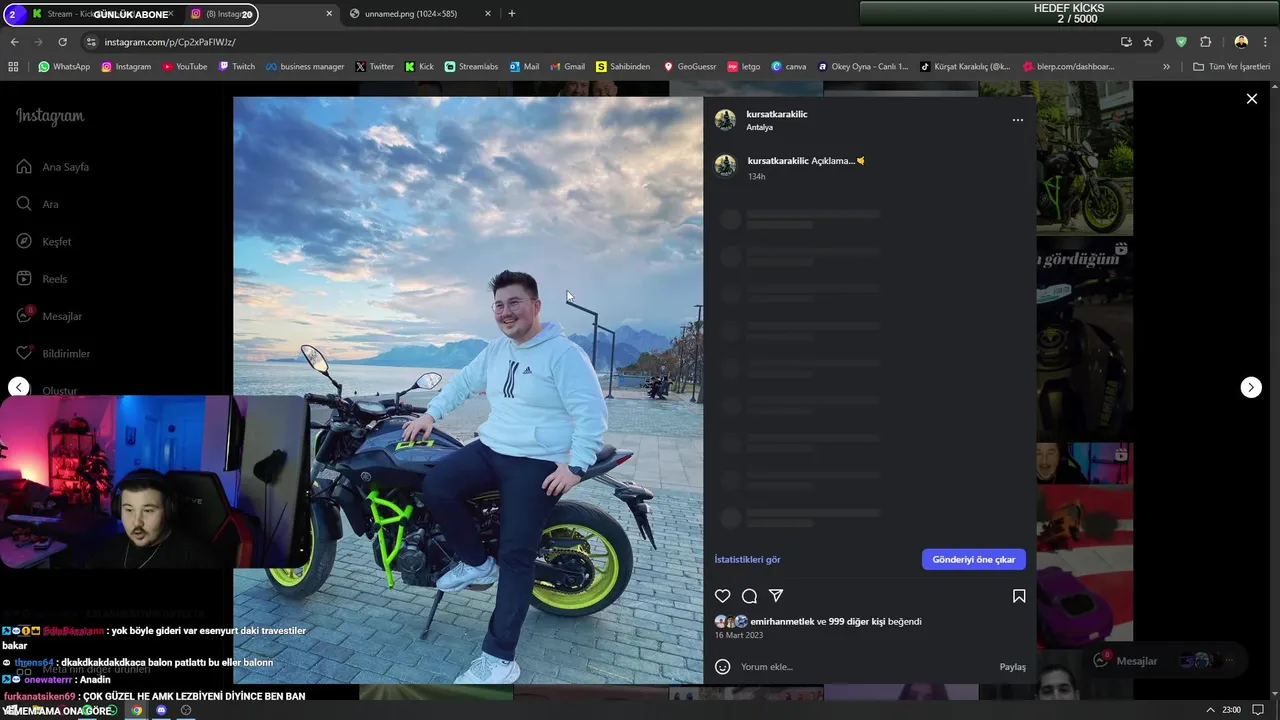Open Ara search in Instagram sidebar
1280x720 pixels.
pos(38,204)
